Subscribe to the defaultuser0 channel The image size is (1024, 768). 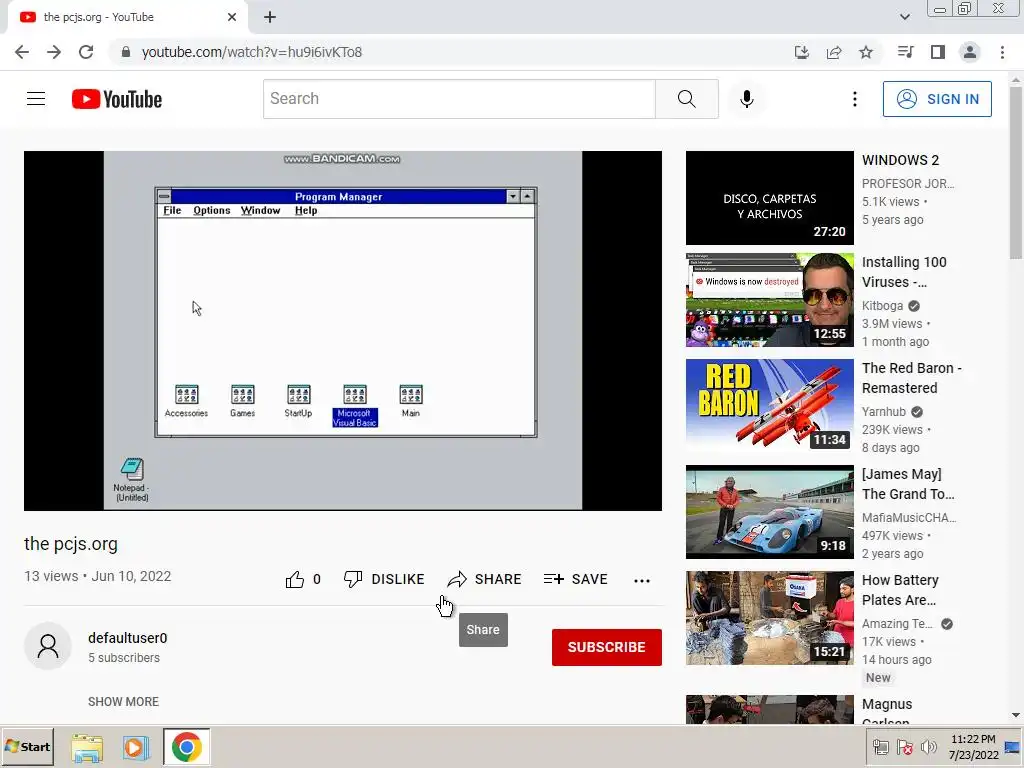coord(607,647)
